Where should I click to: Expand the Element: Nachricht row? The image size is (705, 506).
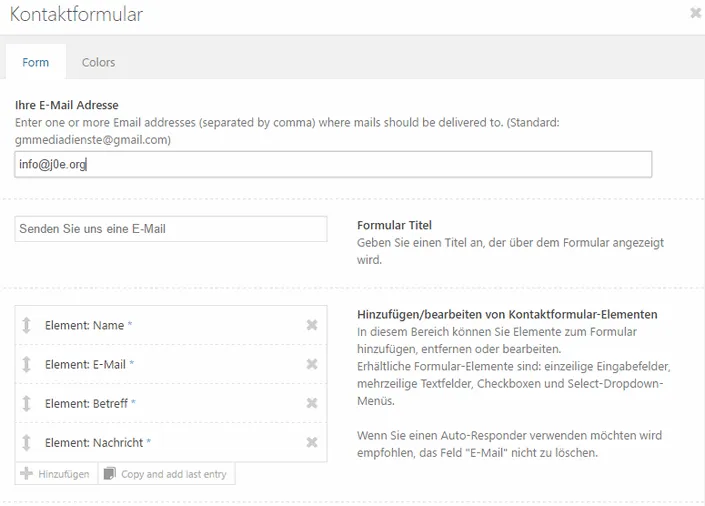171,443
